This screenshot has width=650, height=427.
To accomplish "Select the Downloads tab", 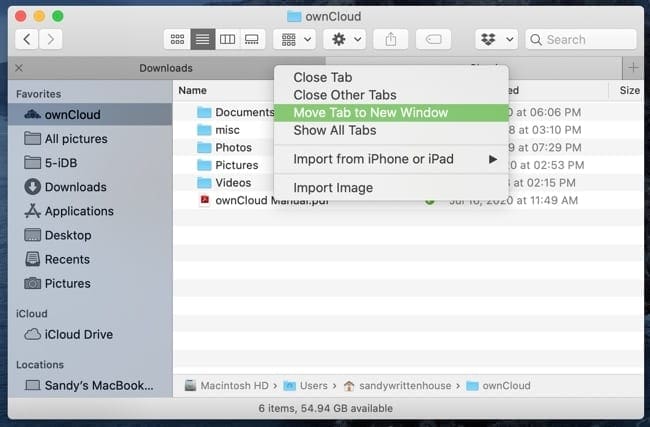I will click(x=166, y=68).
